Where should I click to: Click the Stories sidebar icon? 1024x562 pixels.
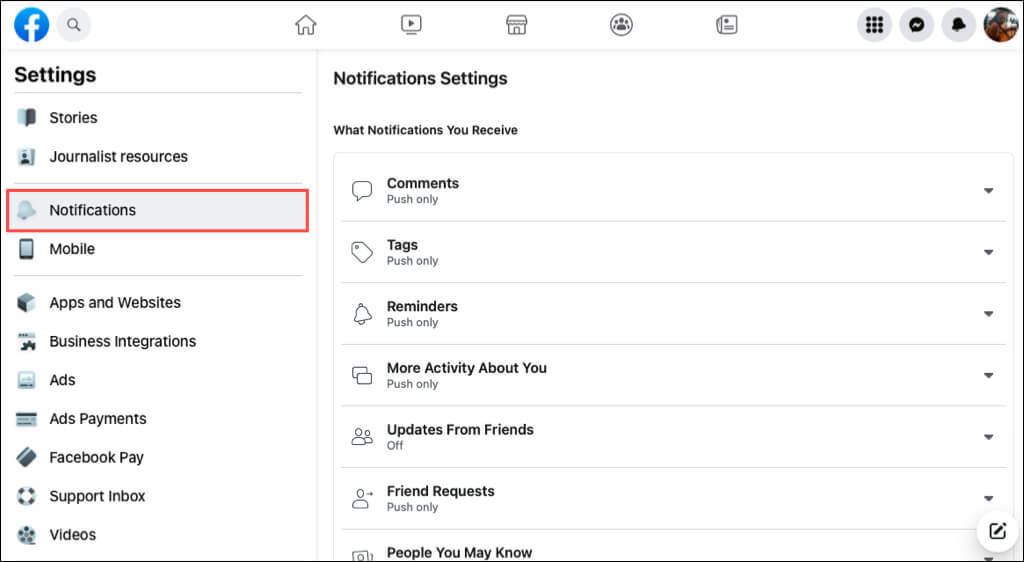tap(27, 117)
